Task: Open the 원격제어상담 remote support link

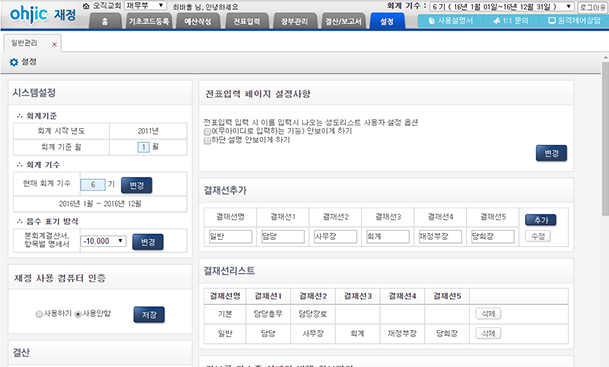Action: (574, 21)
